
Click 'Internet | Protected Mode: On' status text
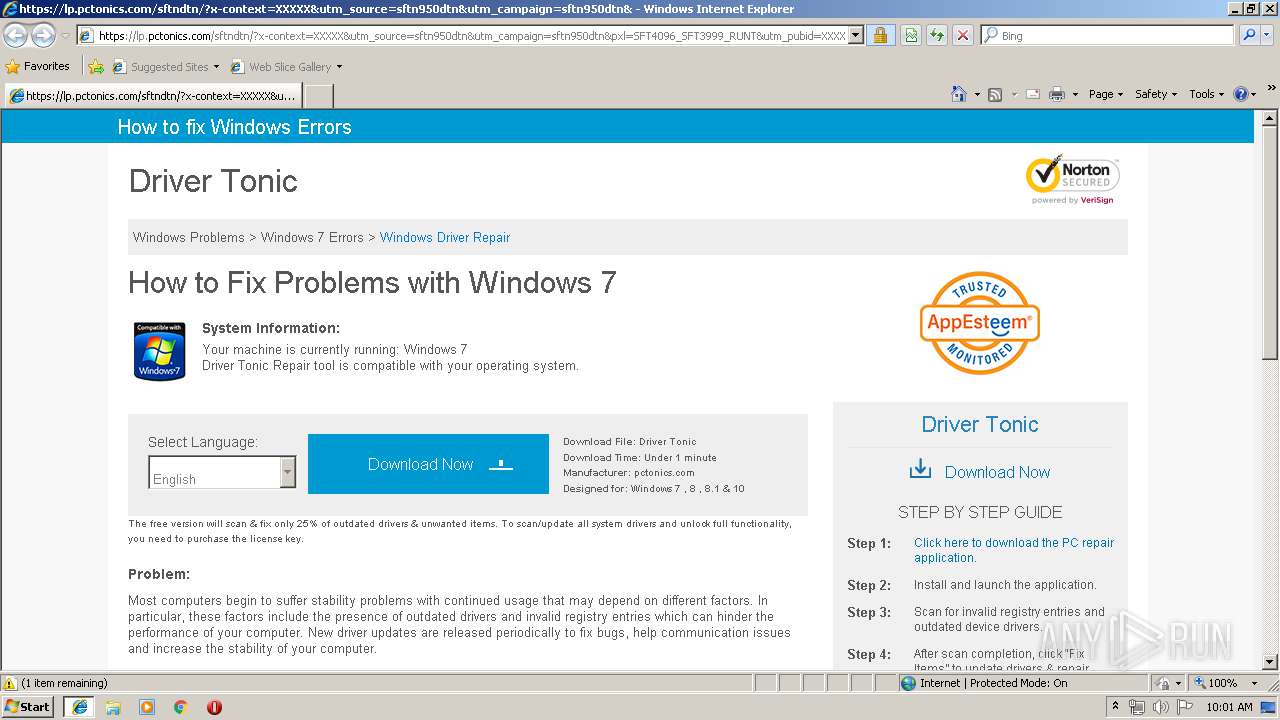[993, 683]
